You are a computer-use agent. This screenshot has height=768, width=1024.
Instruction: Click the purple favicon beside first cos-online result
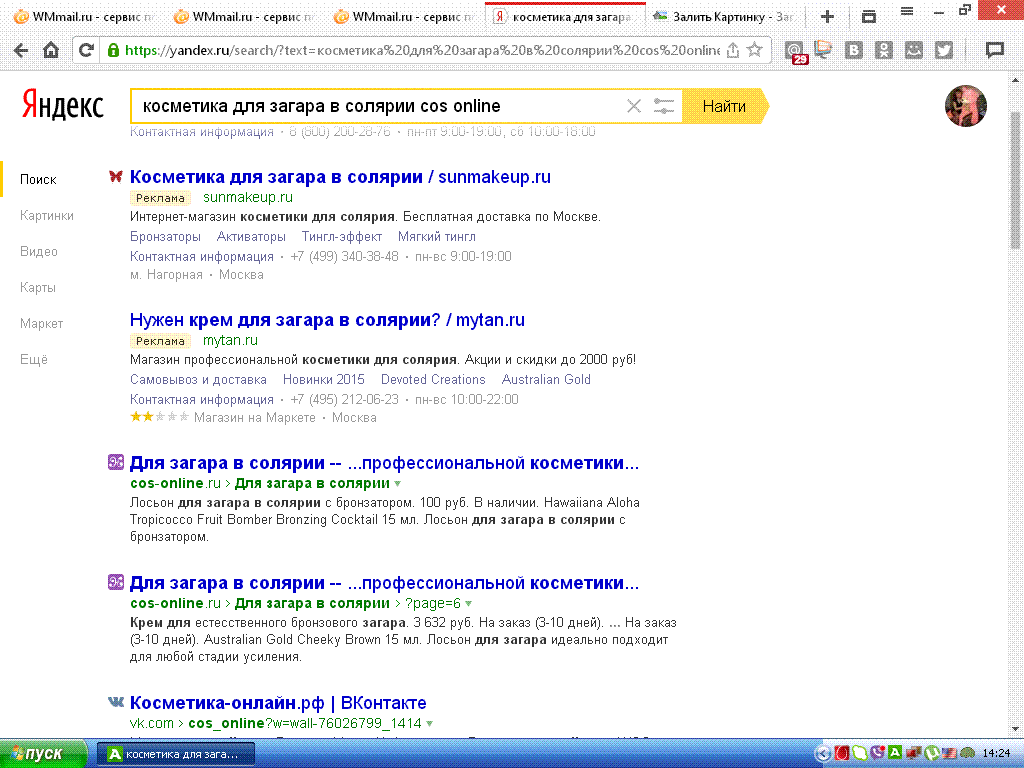[x=116, y=462]
